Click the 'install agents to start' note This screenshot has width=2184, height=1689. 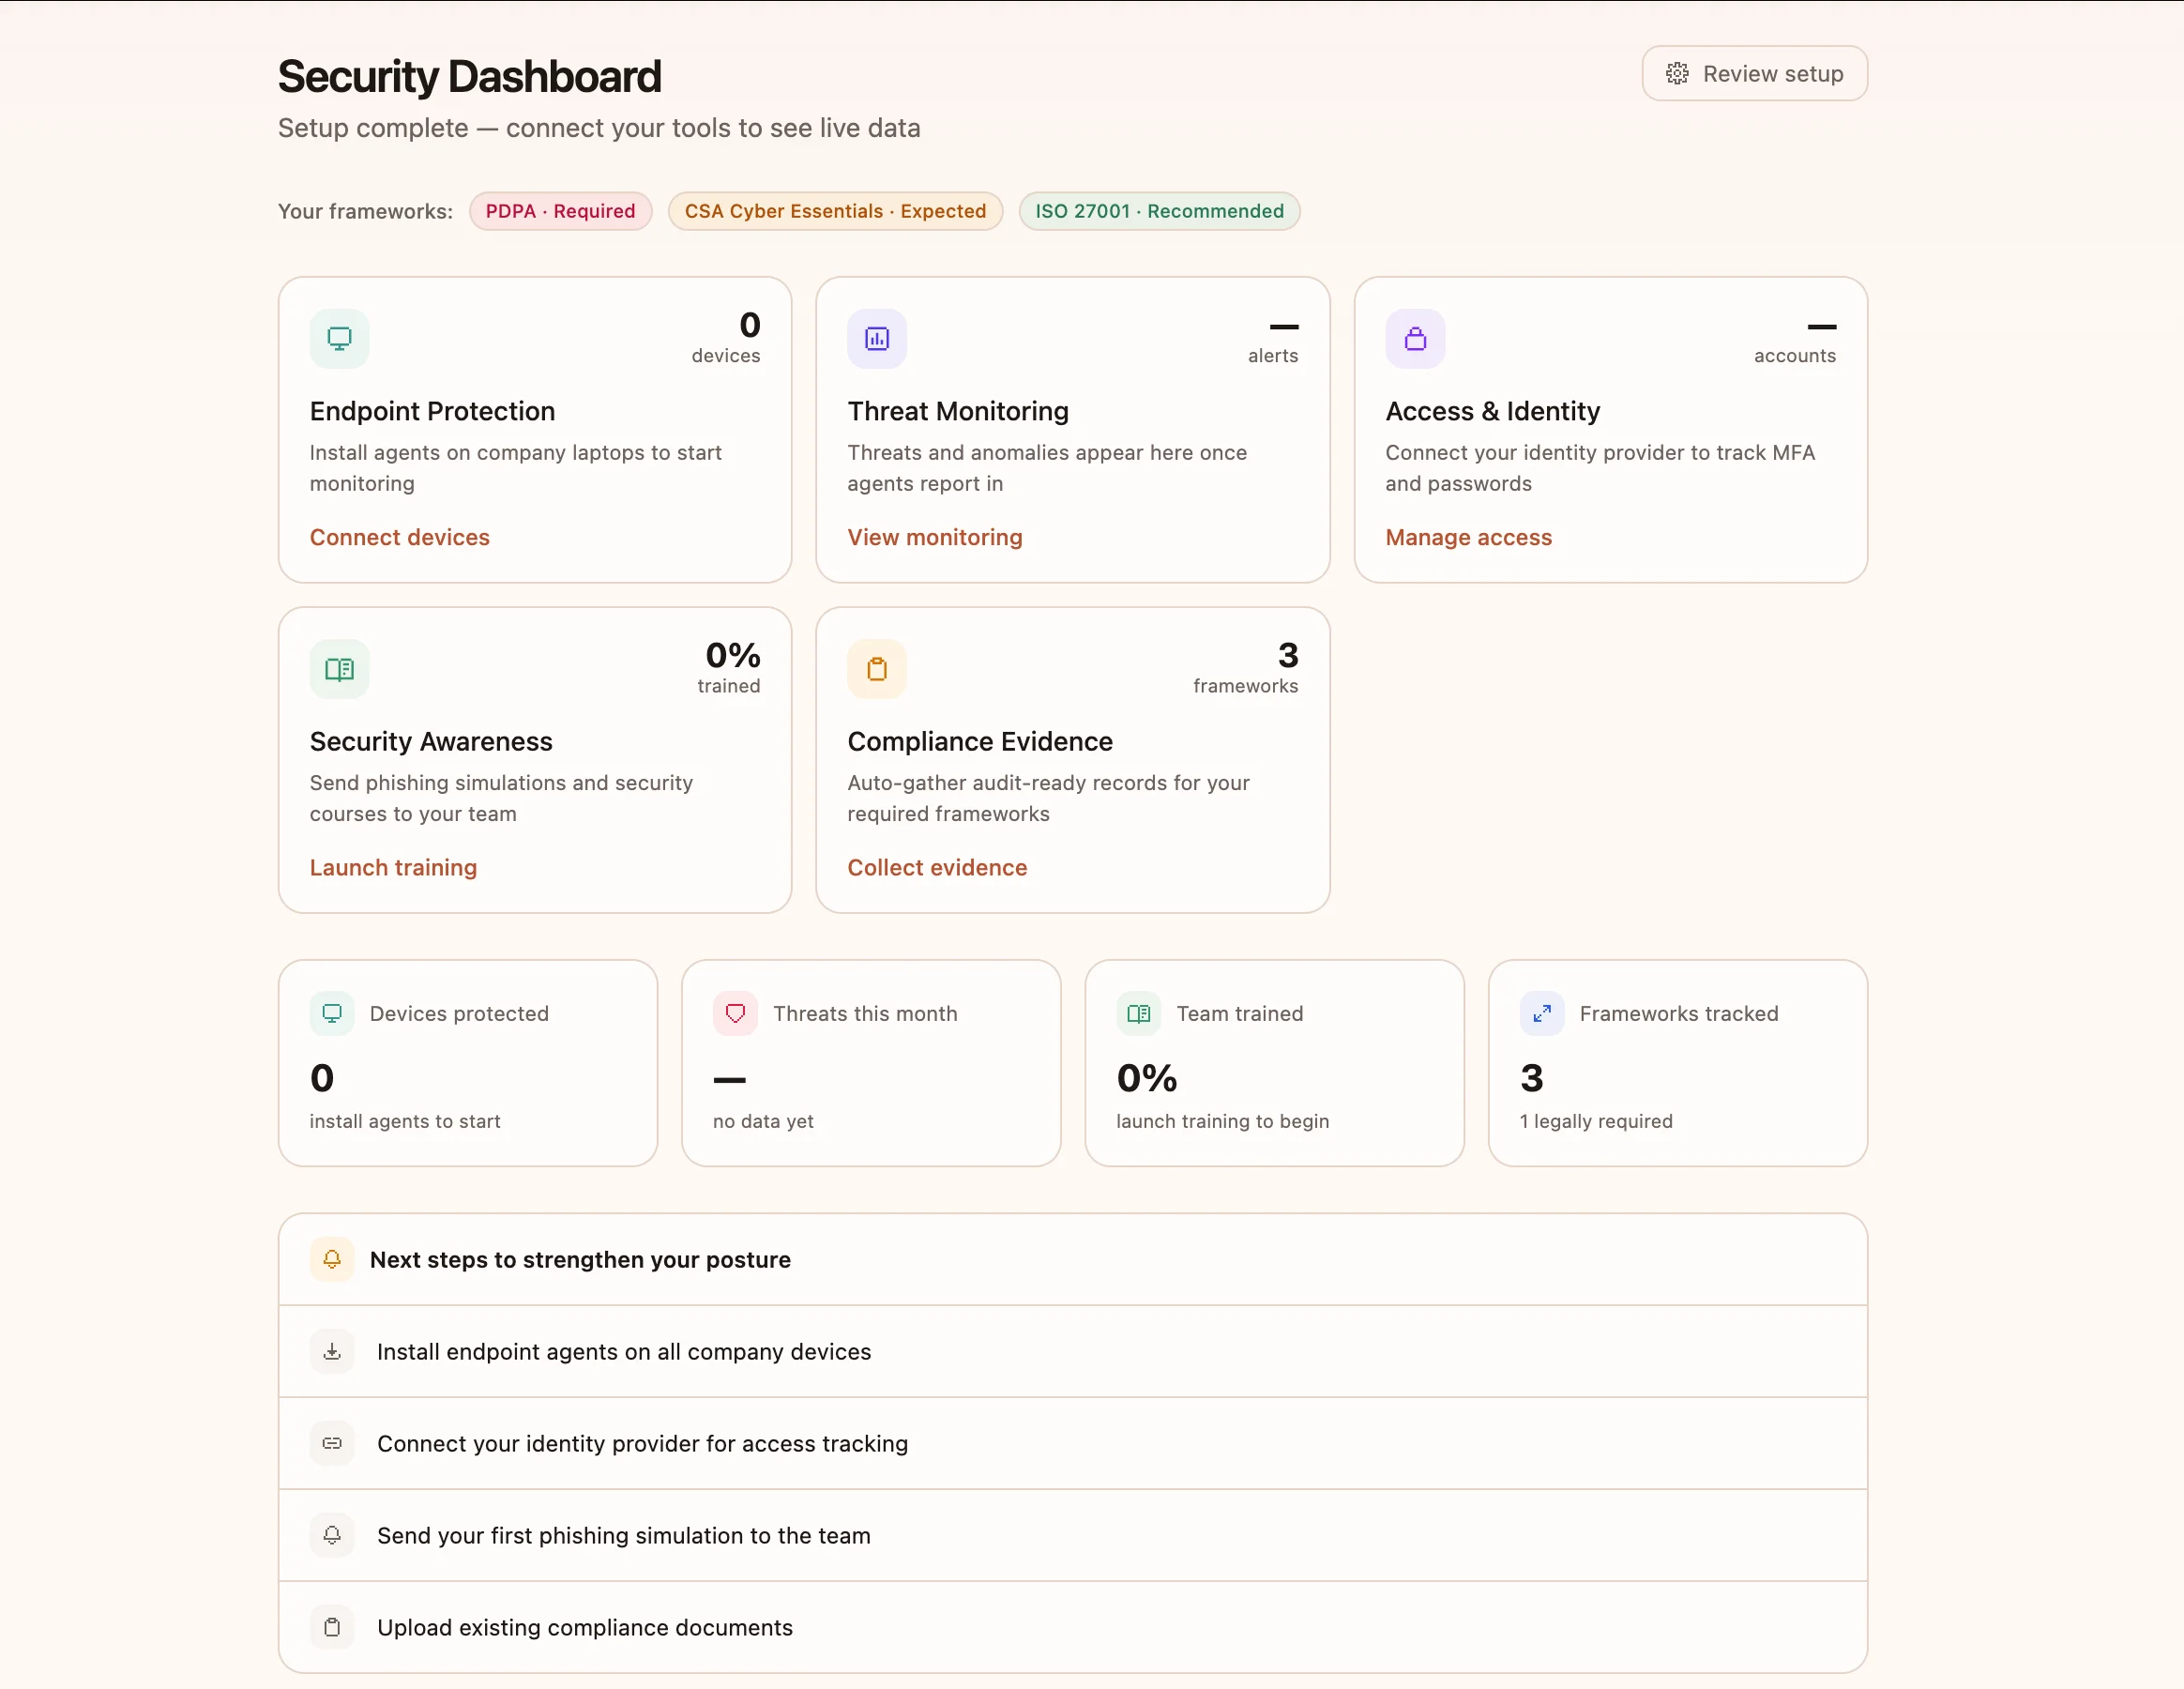(x=405, y=1121)
